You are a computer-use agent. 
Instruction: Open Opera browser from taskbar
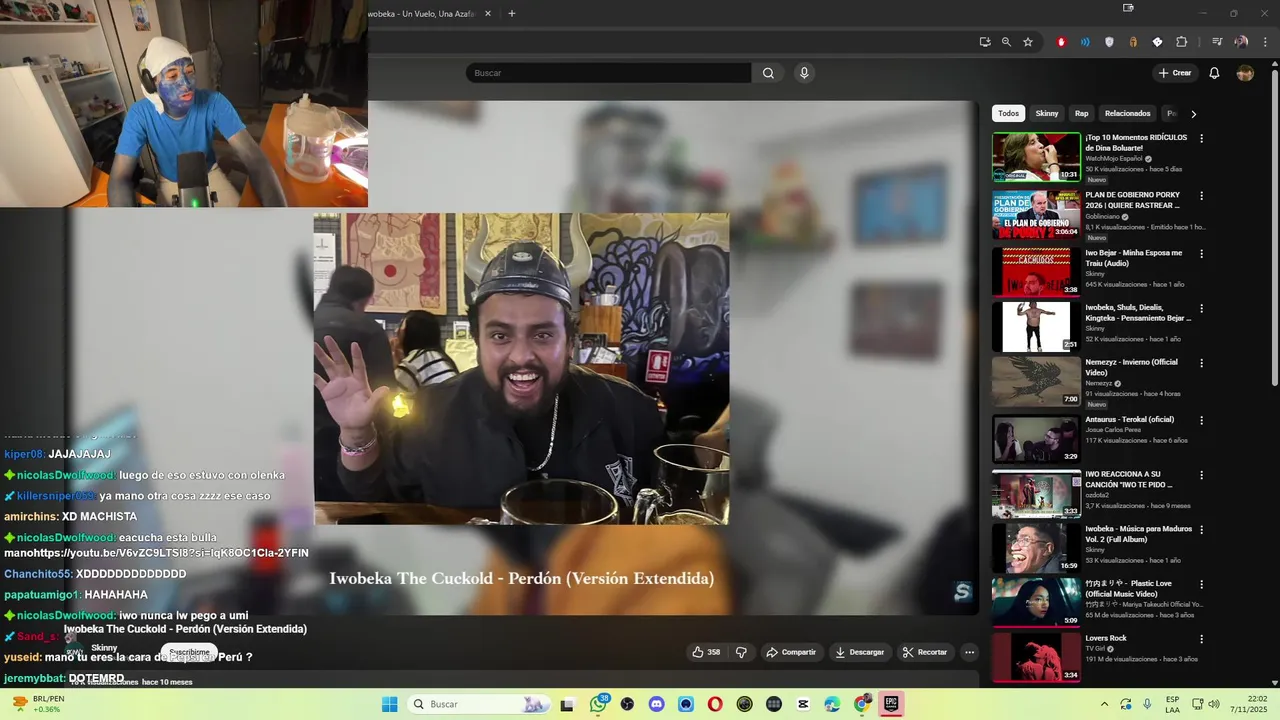(x=715, y=704)
